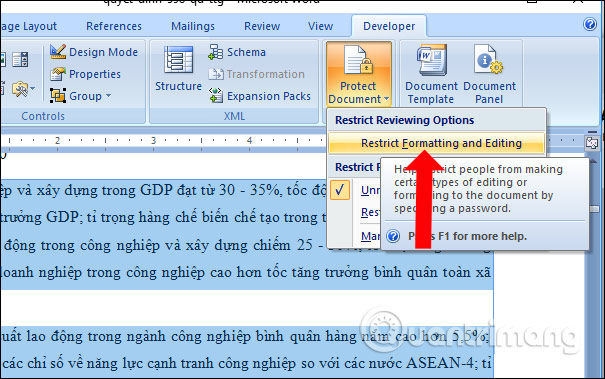
Task: Open control Properties in the ribbon
Action: coord(85,74)
